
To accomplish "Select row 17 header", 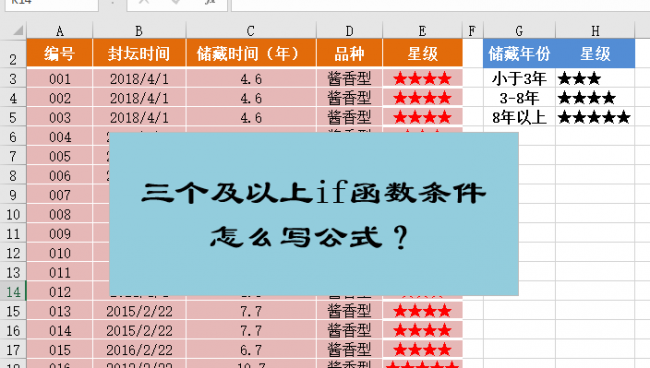I will (13, 350).
